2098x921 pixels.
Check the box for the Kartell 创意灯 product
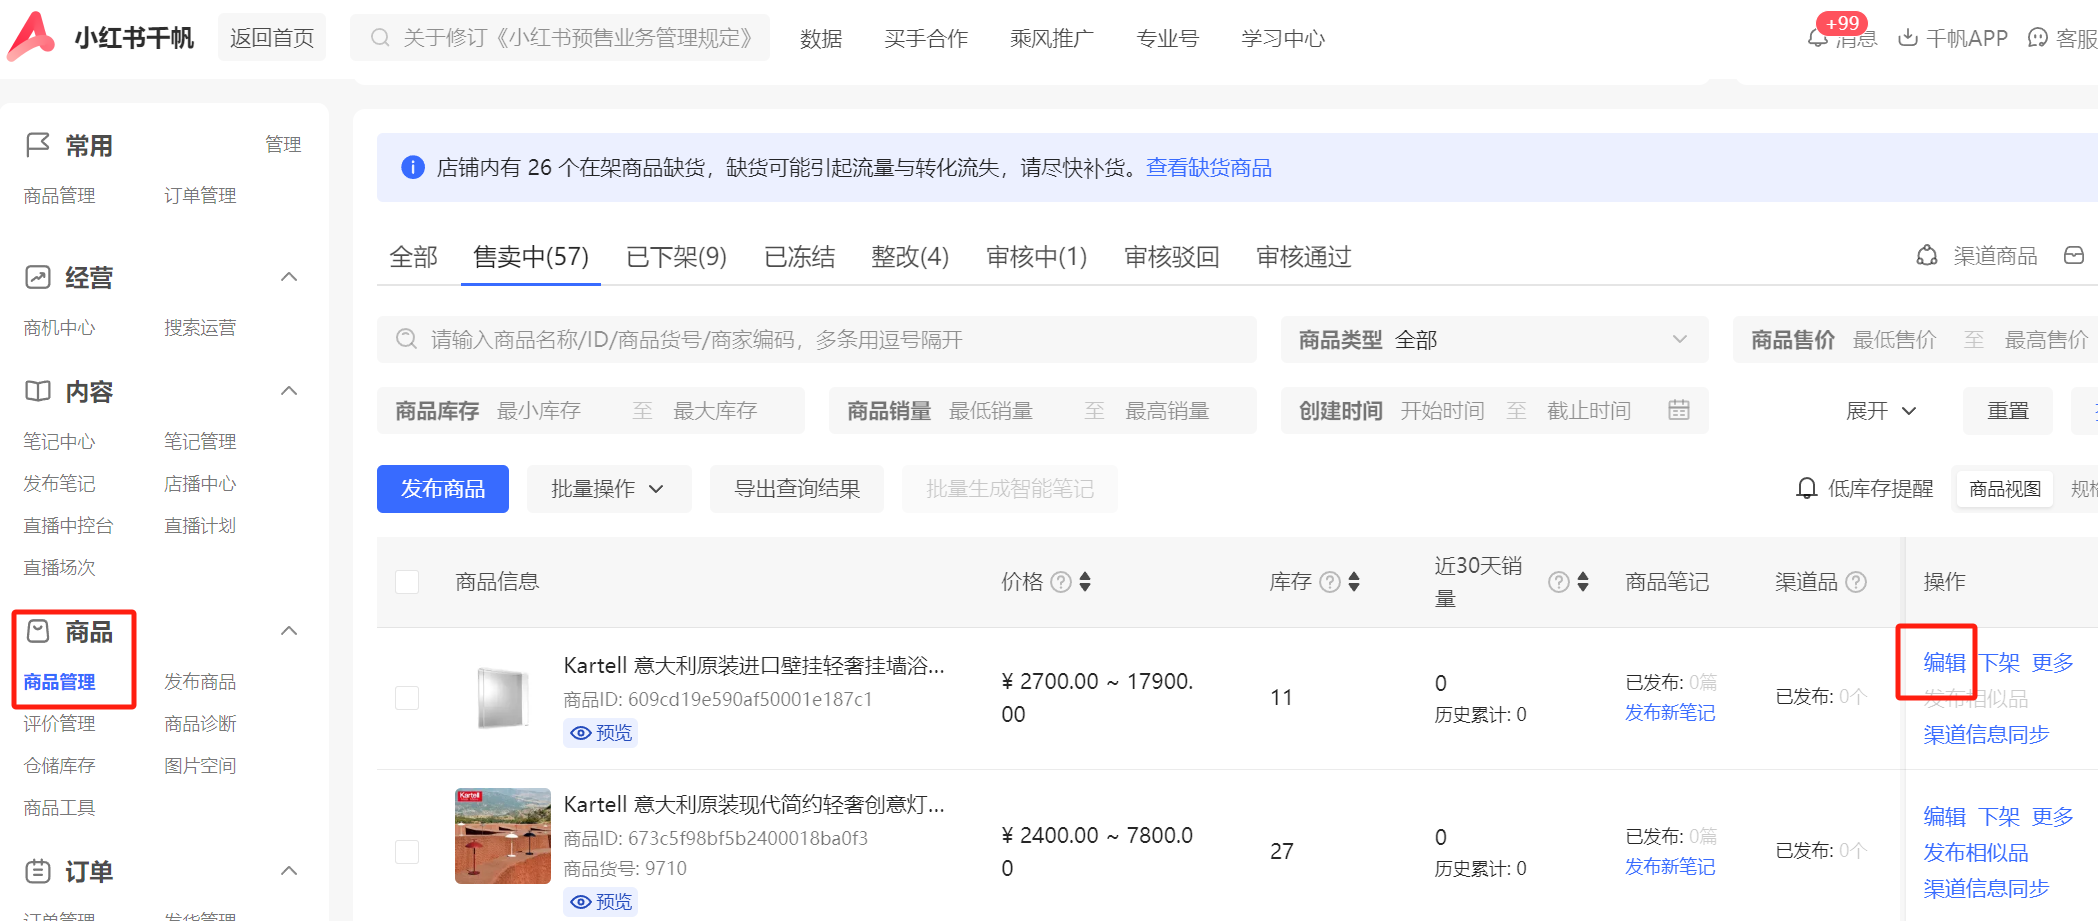pyautogui.click(x=407, y=852)
